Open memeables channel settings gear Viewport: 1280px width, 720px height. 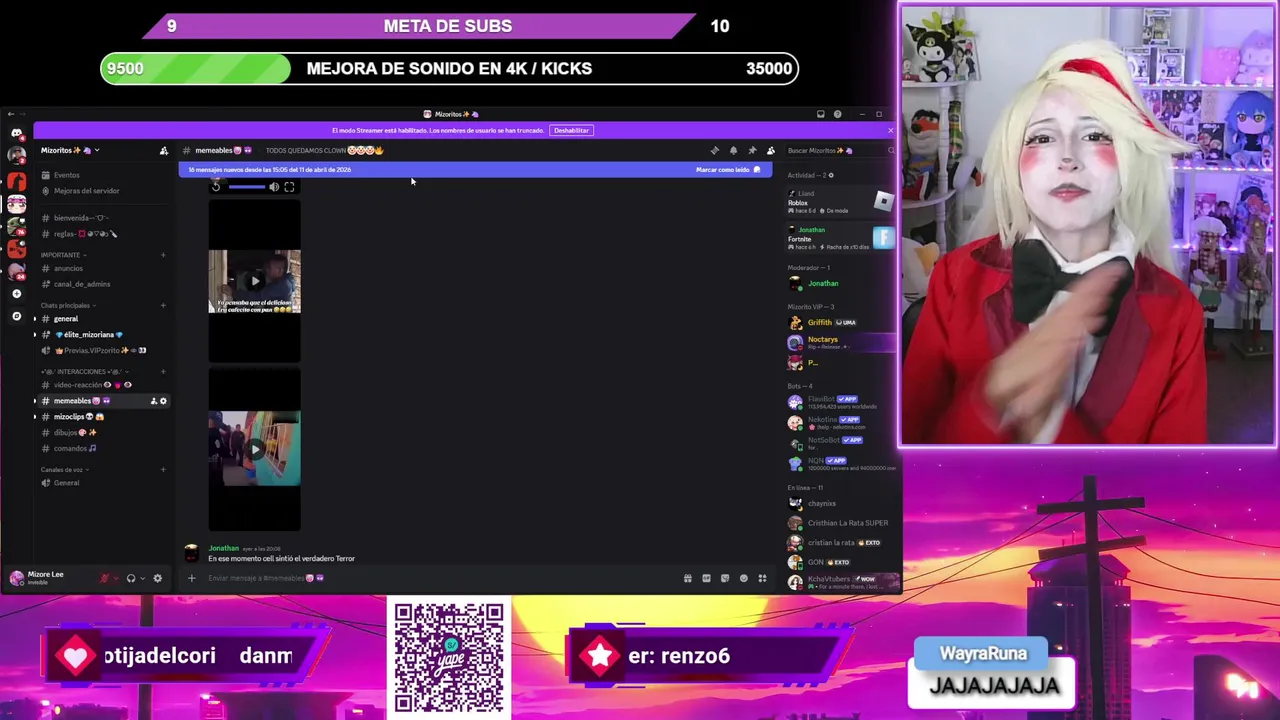[164, 401]
